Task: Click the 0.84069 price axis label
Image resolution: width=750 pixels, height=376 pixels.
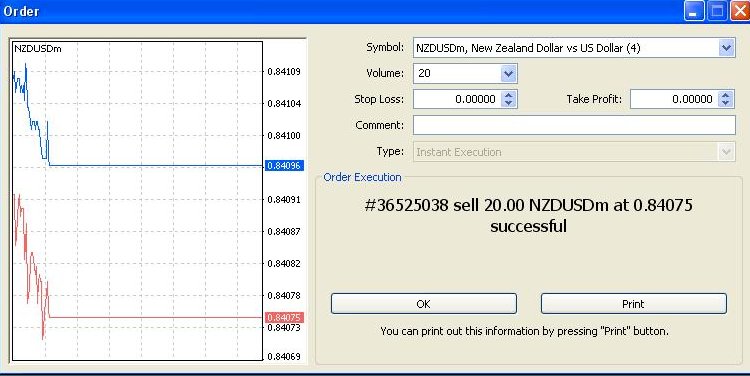Action: click(x=284, y=356)
